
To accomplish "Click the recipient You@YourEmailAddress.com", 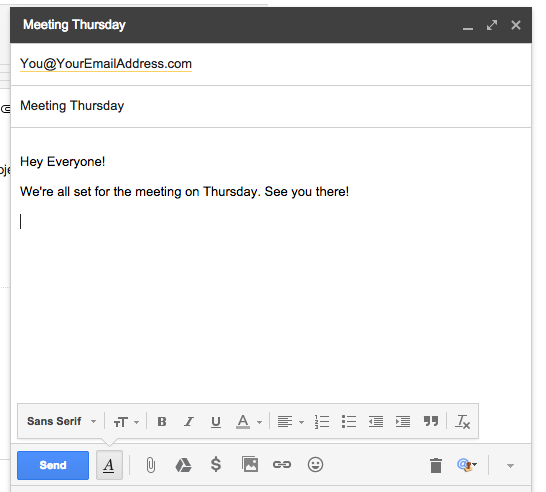I will [x=106, y=64].
